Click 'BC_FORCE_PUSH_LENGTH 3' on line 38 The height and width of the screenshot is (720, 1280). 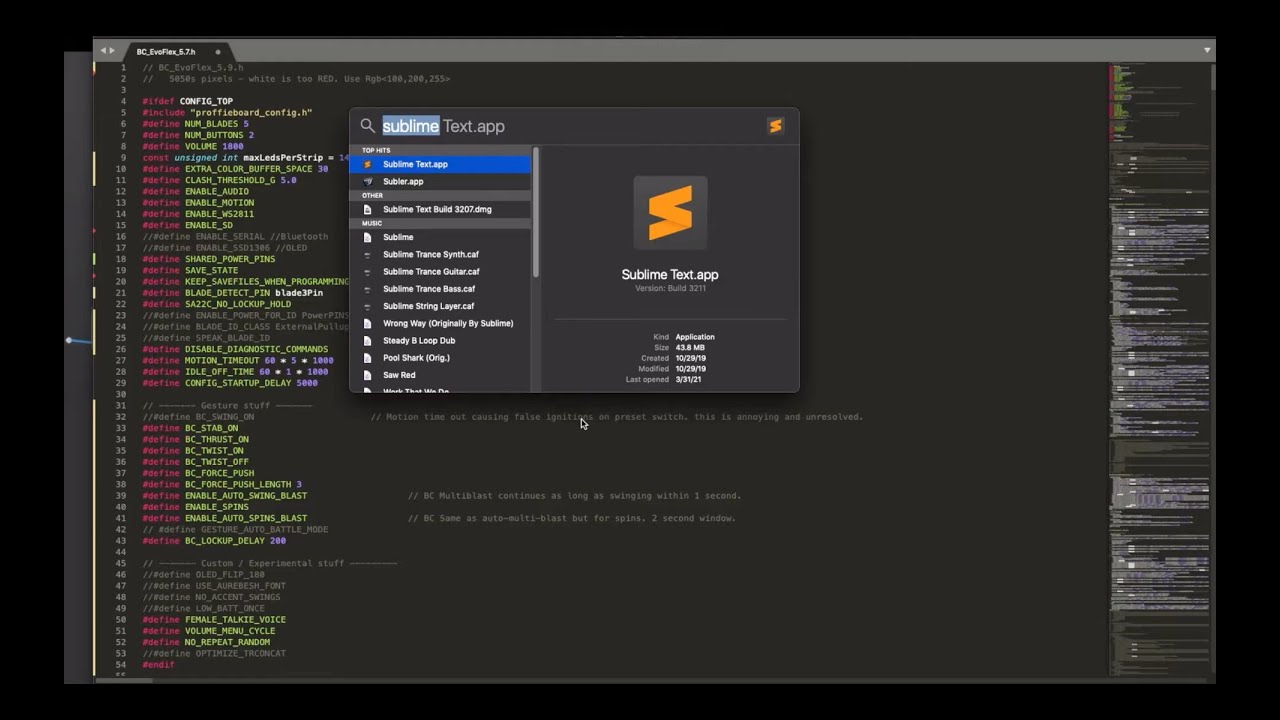pos(243,485)
